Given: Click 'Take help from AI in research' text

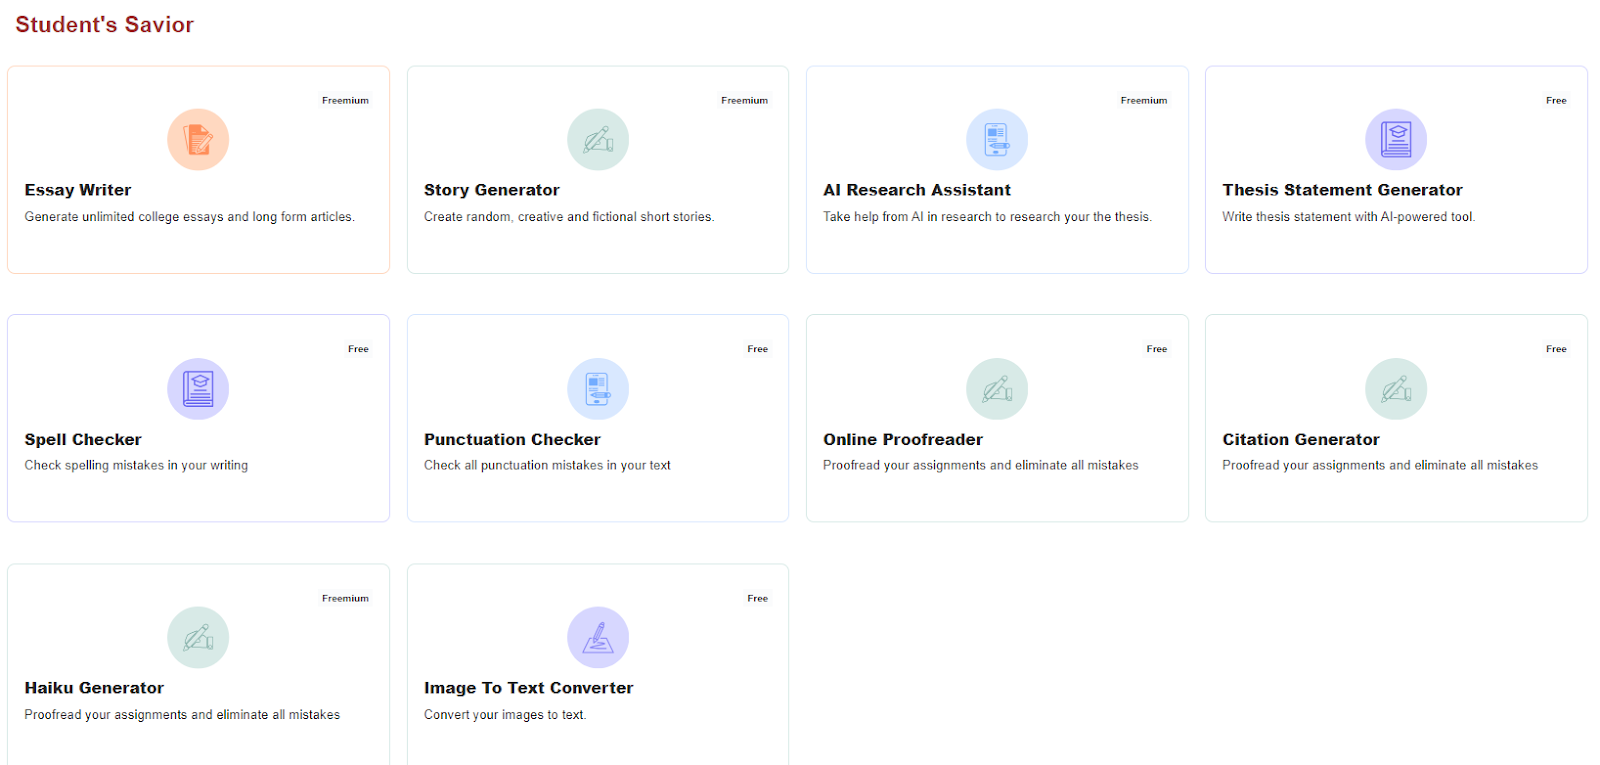Looking at the screenshot, I should click(987, 217).
